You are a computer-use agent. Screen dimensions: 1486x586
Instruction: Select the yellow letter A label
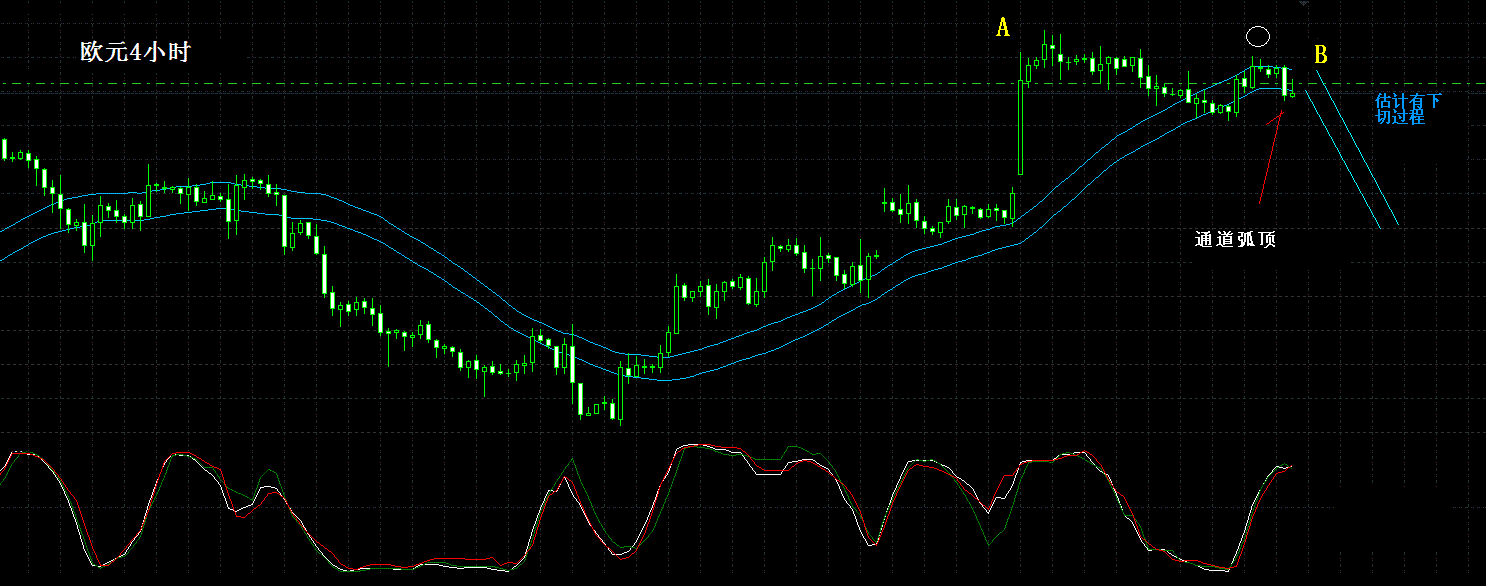[1003, 28]
